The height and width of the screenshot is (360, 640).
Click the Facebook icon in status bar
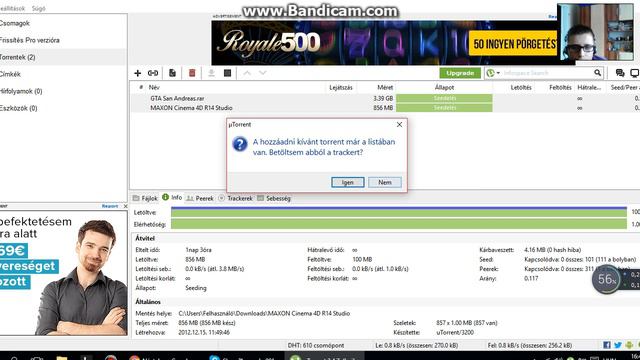(x=607, y=345)
